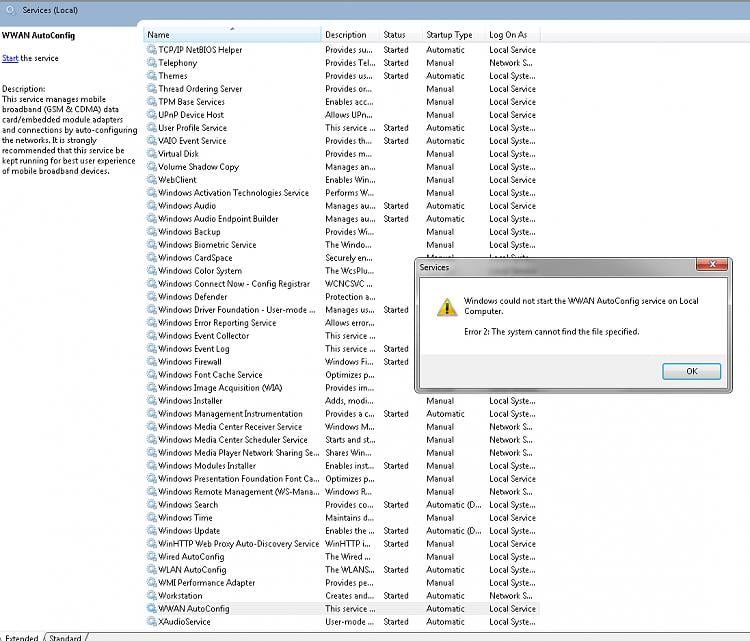Select the Windows Font Cache Service name
This screenshot has width=750, height=641.
[x=210, y=375]
